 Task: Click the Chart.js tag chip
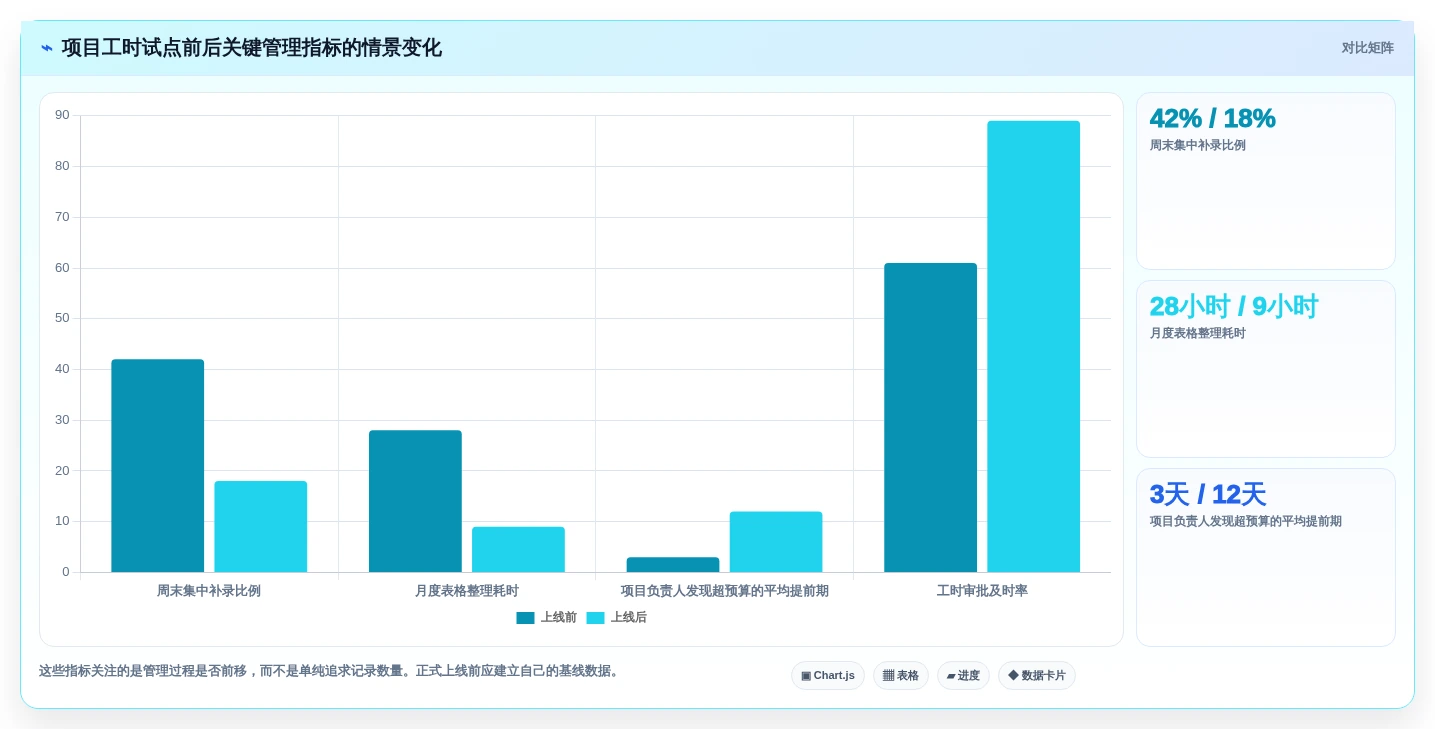[x=828, y=676]
